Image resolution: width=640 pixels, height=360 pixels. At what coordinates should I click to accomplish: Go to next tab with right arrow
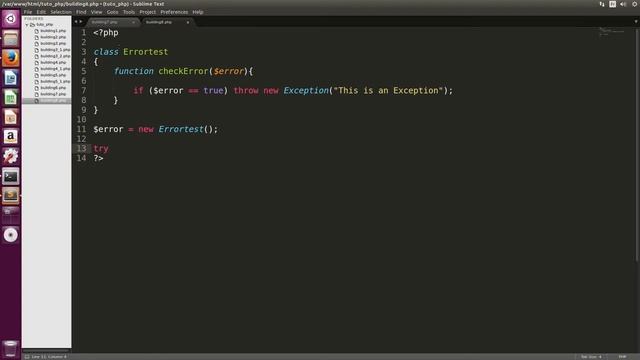point(80,22)
